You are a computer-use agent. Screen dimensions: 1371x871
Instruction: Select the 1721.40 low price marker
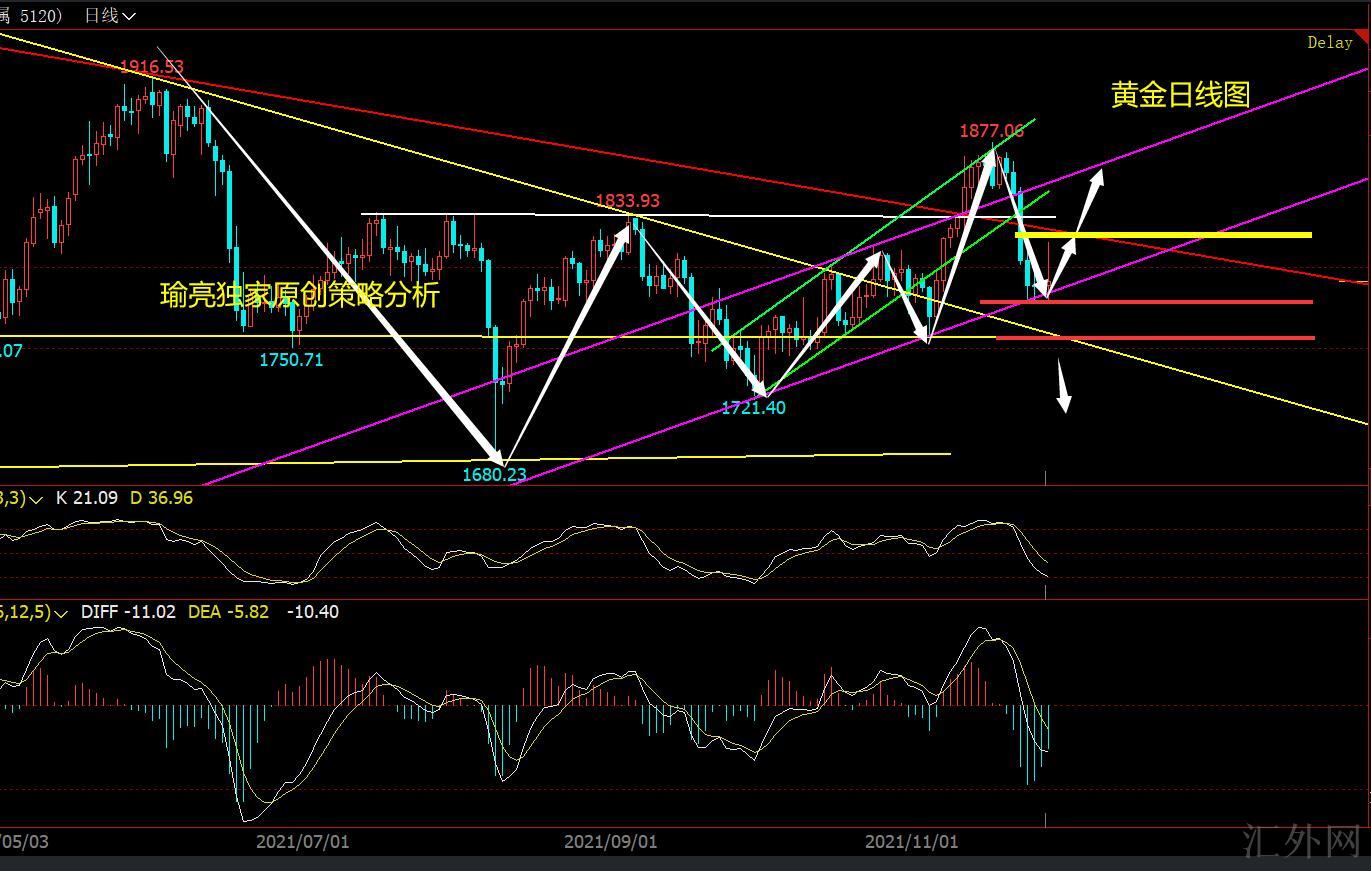753,408
